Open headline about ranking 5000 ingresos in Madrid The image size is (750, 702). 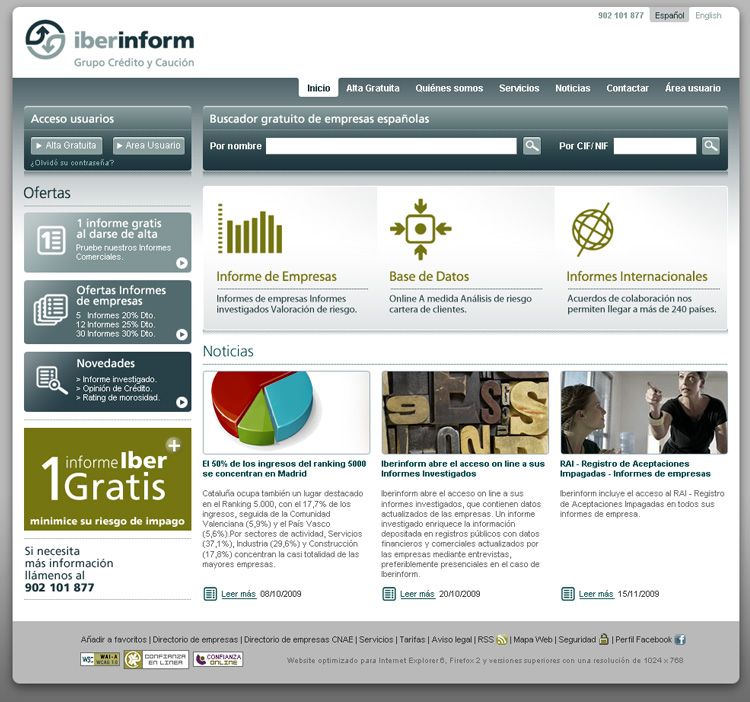click(x=284, y=469)
